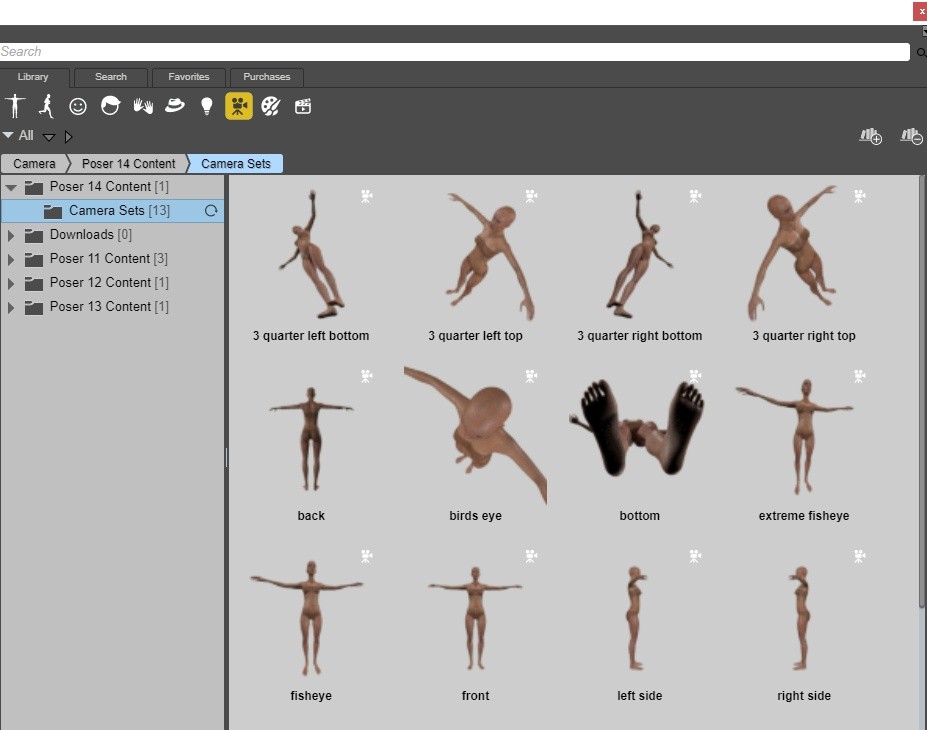
Task: Click the Add Library icon
Action: tap(870, 136)
